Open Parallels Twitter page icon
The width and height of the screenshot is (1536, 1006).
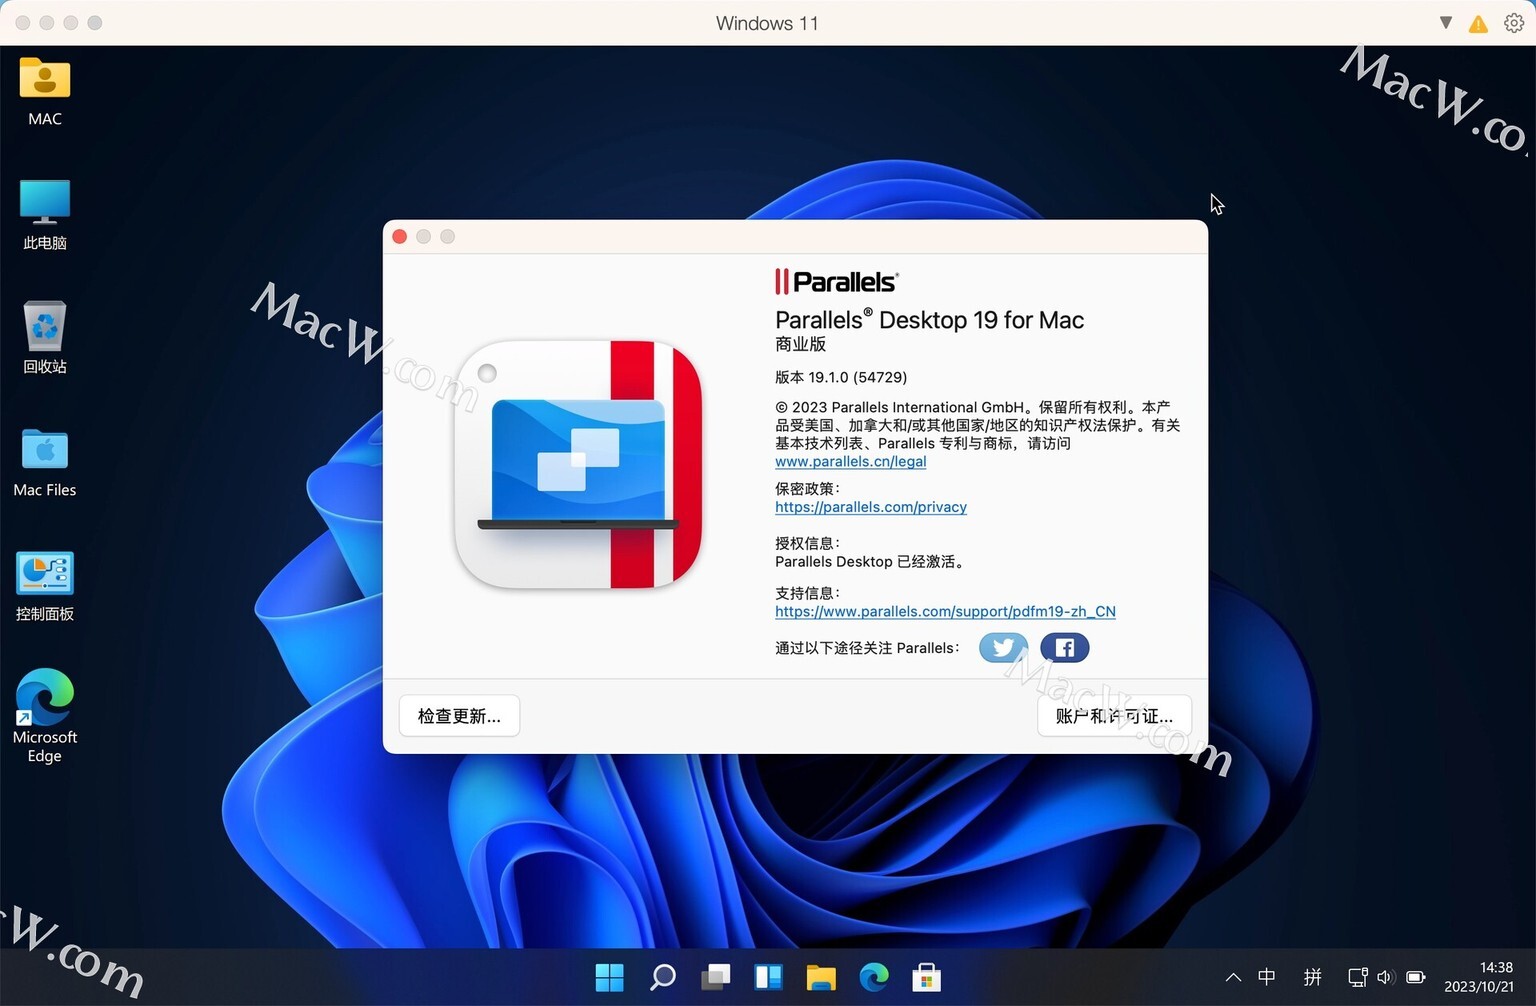(1003, 648)
